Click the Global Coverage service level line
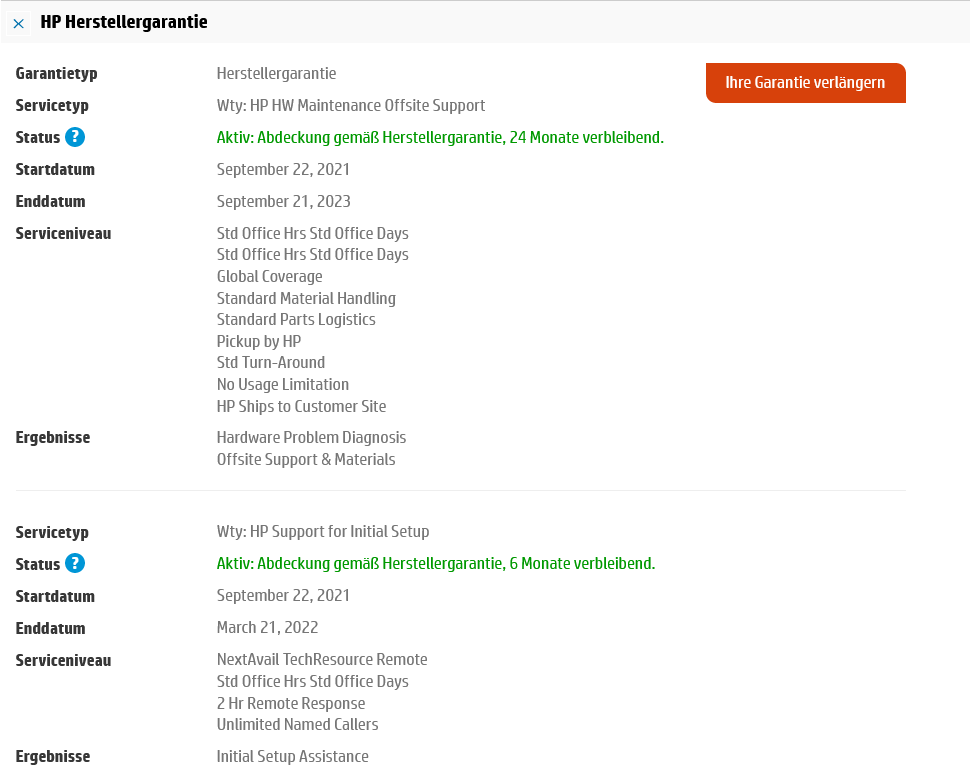Screen dimensions: 970x774 pyautogui.click(x=269, y=276)
